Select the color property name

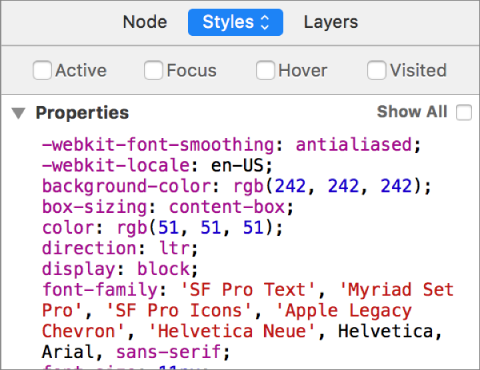68,228
